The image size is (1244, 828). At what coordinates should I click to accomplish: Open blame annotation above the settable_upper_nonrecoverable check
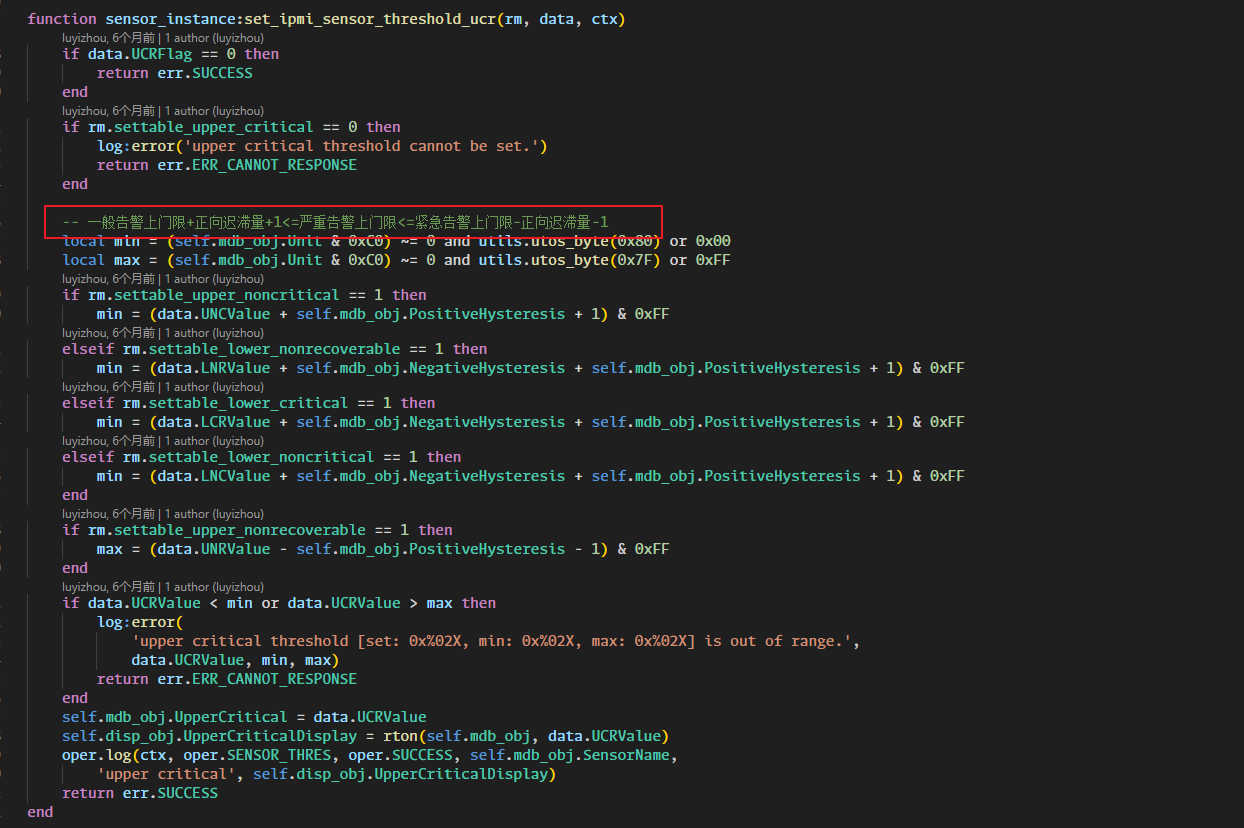(162, 513)
